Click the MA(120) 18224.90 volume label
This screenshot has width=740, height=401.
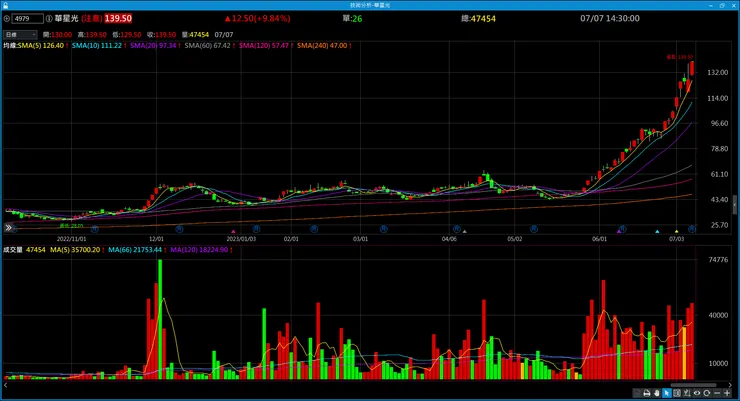199,250
